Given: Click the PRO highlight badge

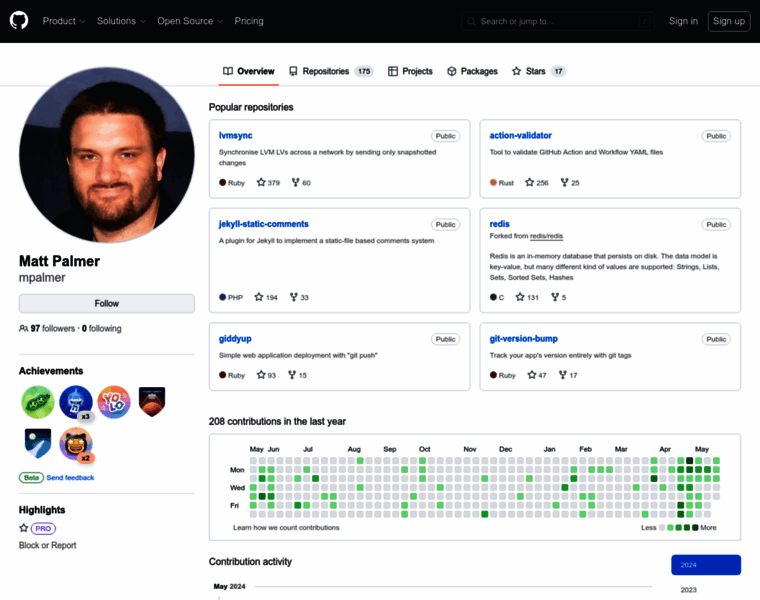Looking at the screenshot, I should (x=43, y=529).
